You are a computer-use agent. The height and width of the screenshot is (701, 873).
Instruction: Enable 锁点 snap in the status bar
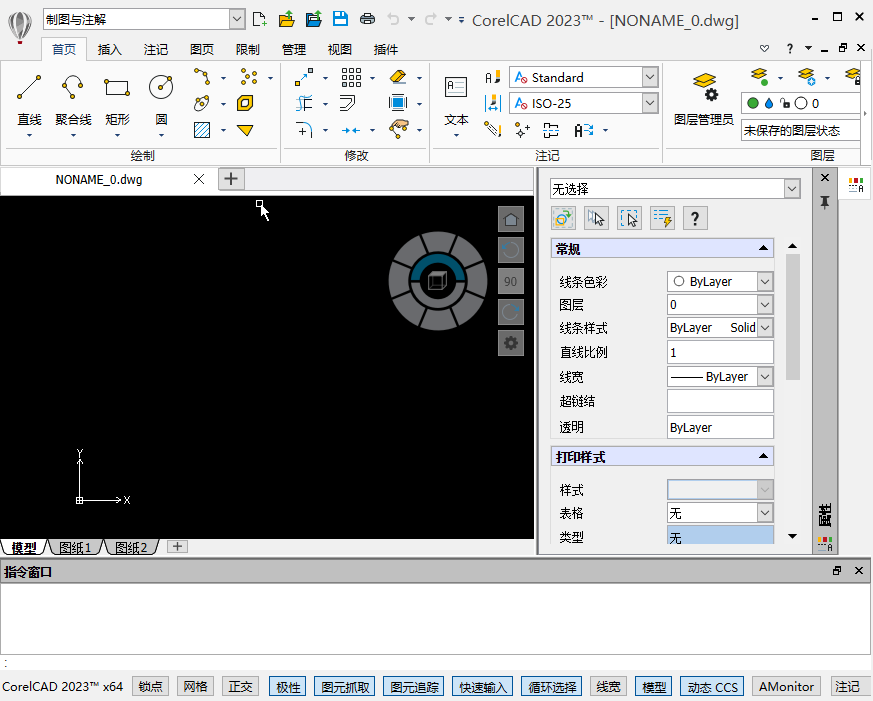click(150, 687)
